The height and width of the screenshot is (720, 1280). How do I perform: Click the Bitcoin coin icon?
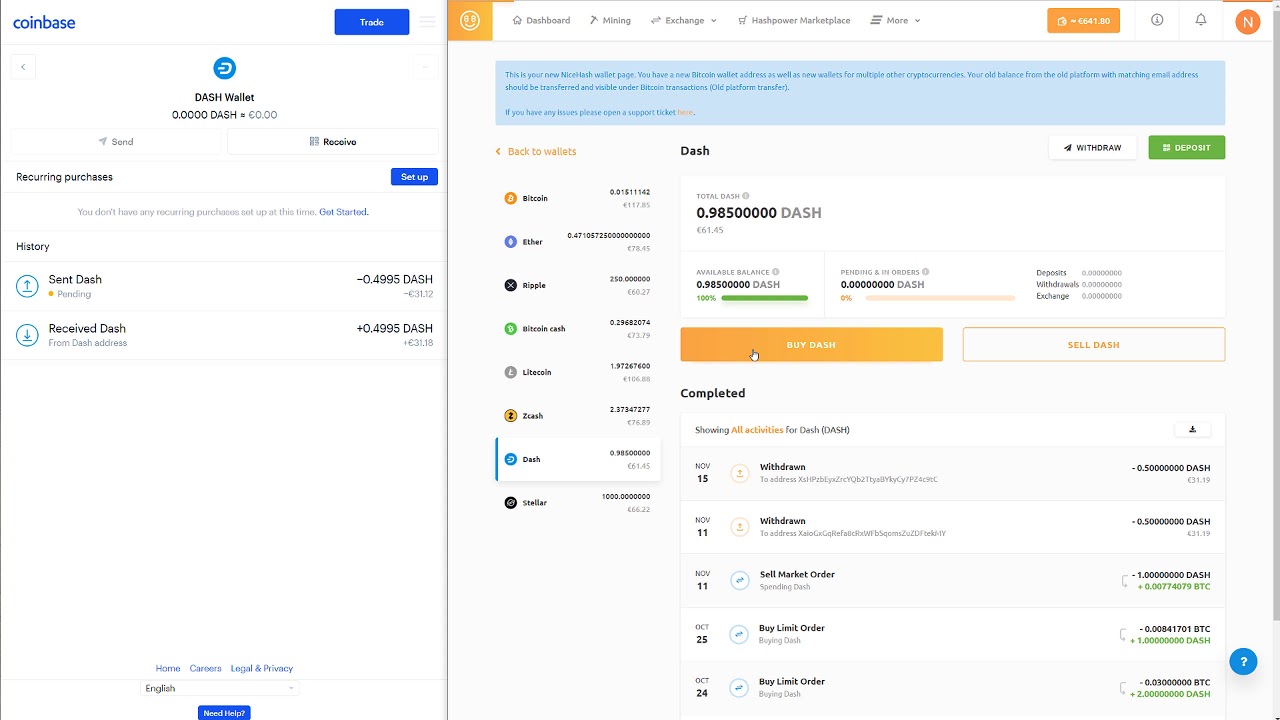click(x=510, y=198)
